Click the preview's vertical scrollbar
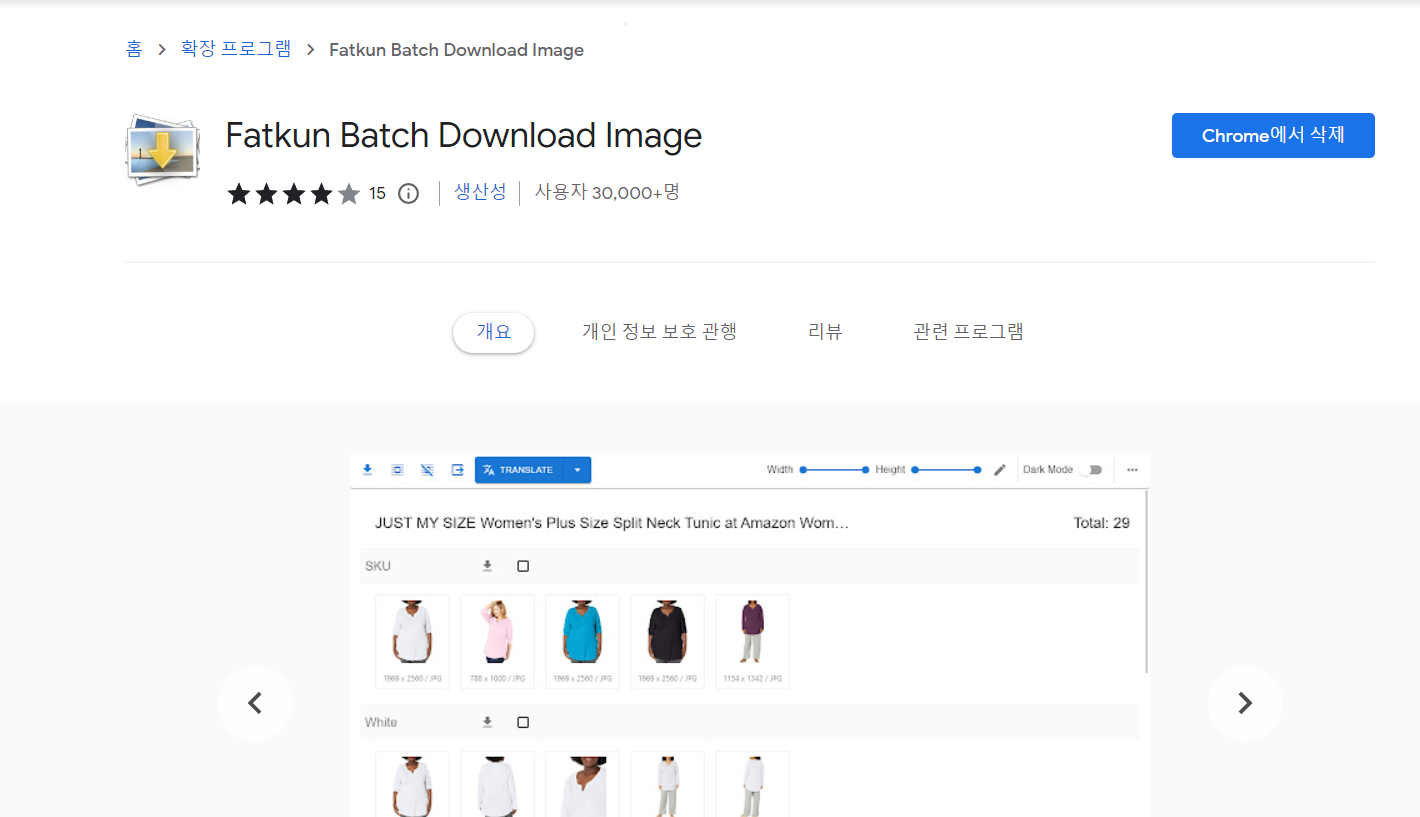1420x817 pixels. coord(1146,582)
